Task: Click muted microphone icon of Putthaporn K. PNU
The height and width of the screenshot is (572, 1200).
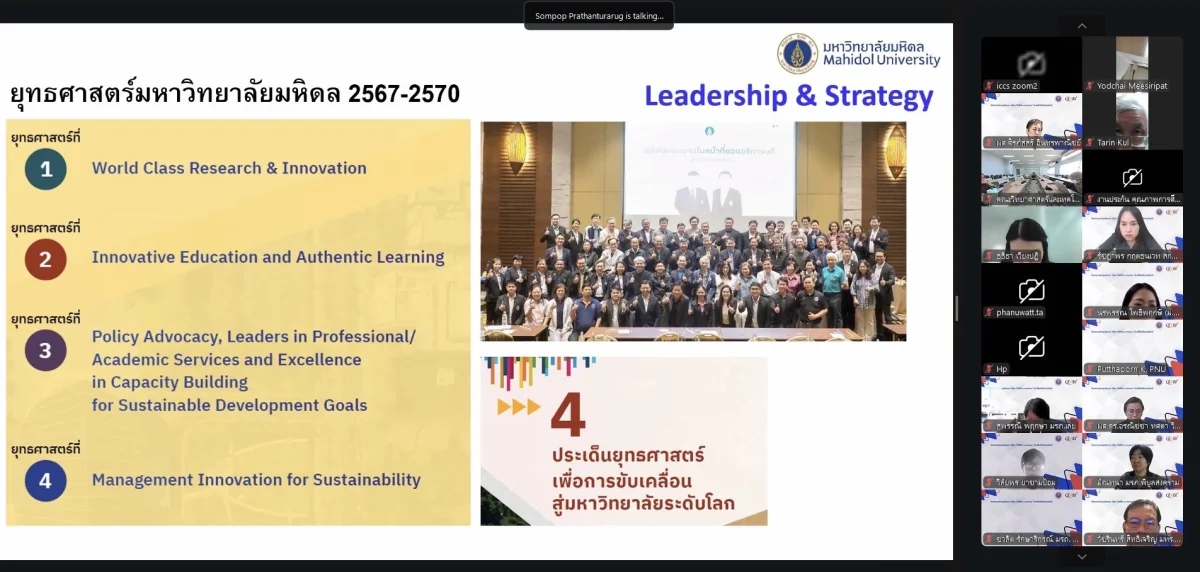Action: coord(1090,369)
